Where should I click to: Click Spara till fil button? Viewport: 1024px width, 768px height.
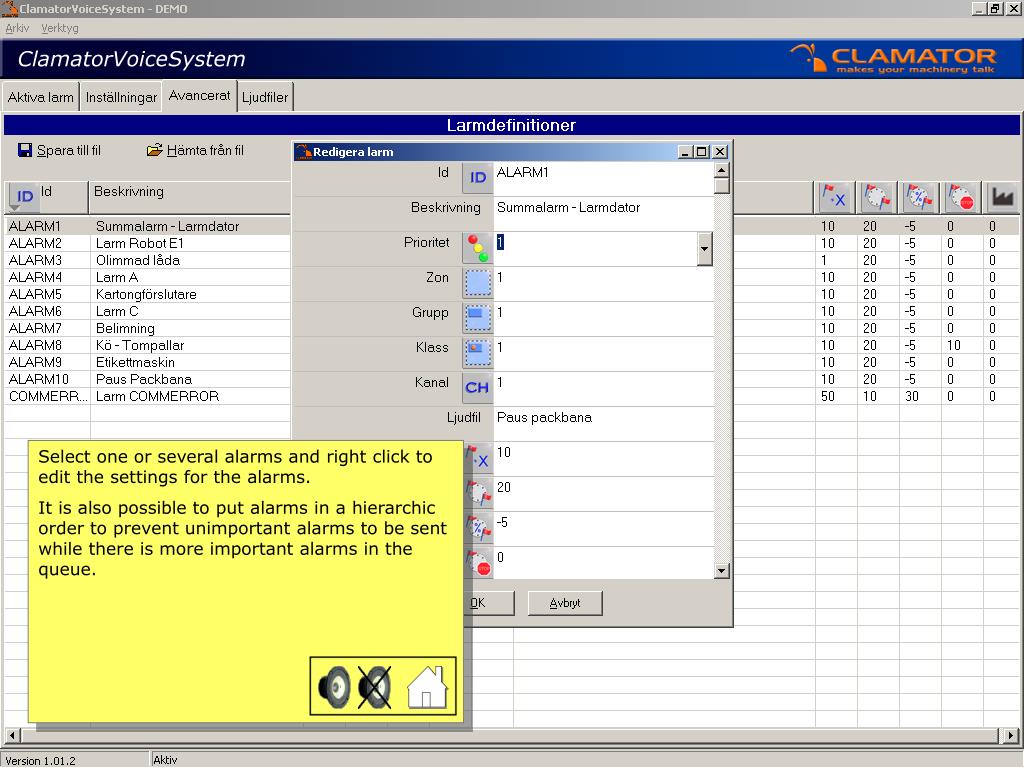pos(59,151)
